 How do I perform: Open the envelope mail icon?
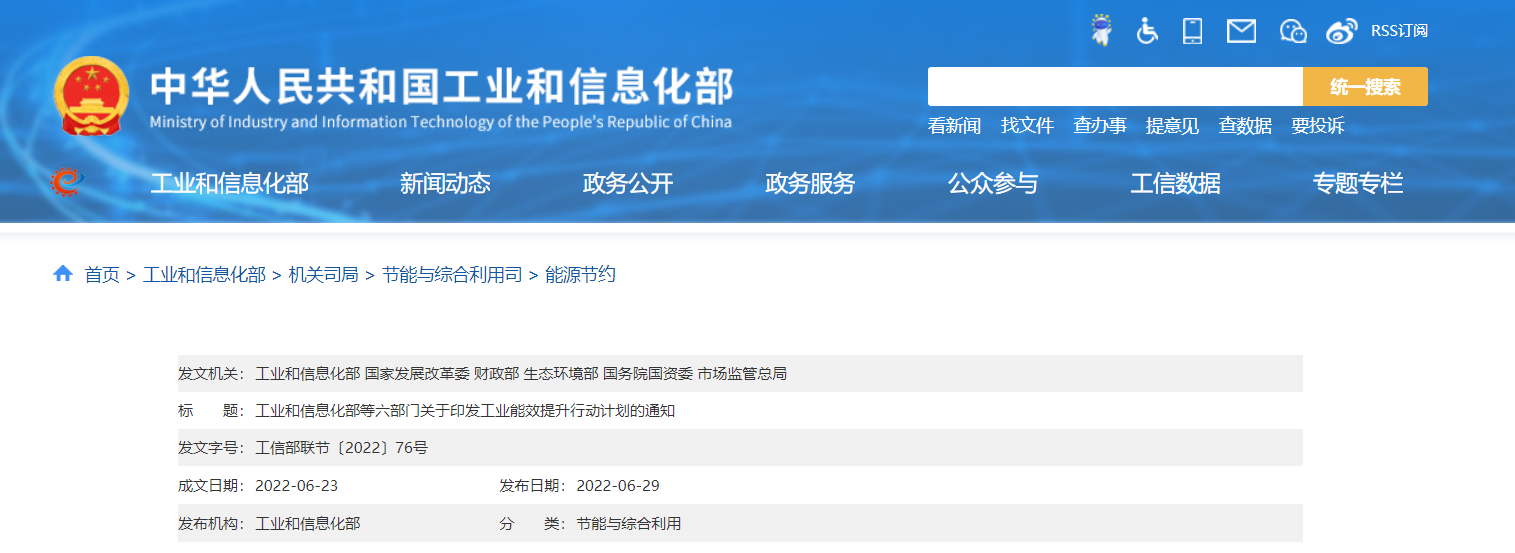click(1241, 31)
